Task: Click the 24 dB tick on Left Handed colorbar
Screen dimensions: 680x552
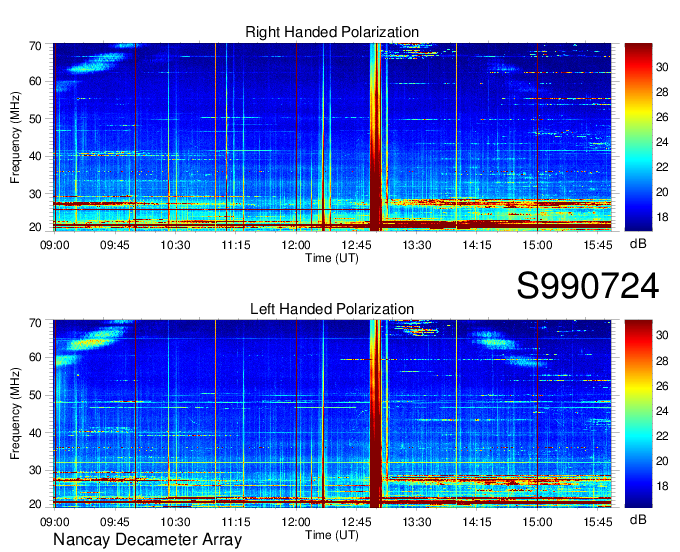Action: 662,411
